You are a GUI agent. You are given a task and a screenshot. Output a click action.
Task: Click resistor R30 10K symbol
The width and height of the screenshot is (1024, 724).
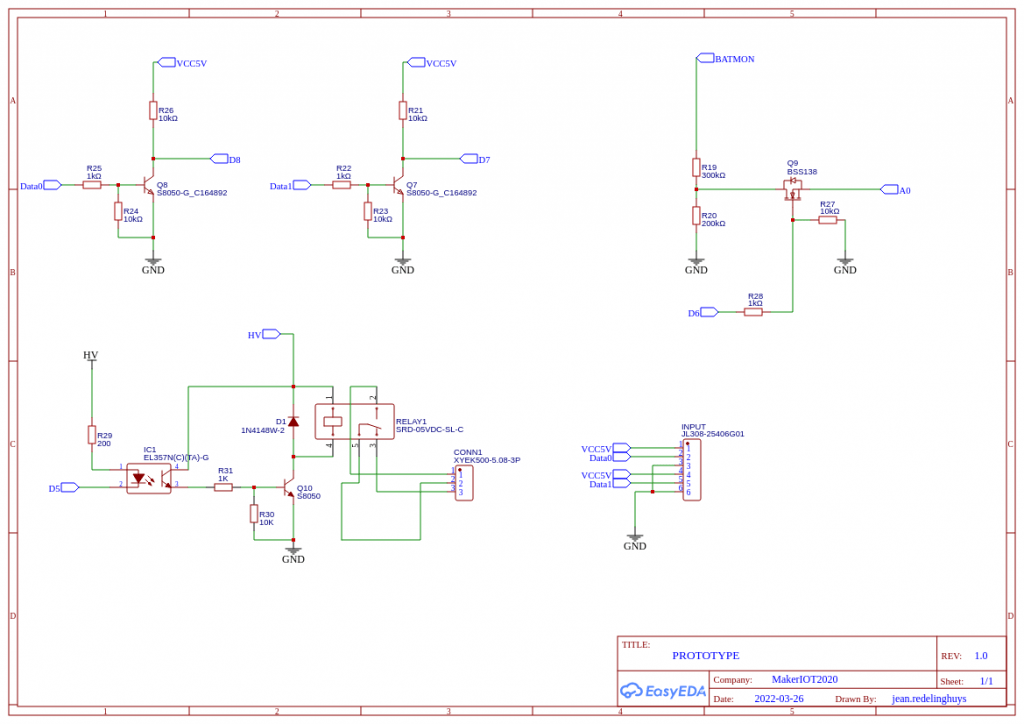254,514
